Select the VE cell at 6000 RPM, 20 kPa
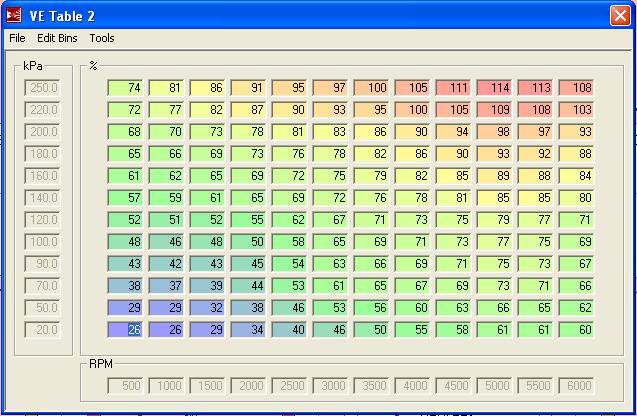 pyautogui.click(x=576, y=329)
